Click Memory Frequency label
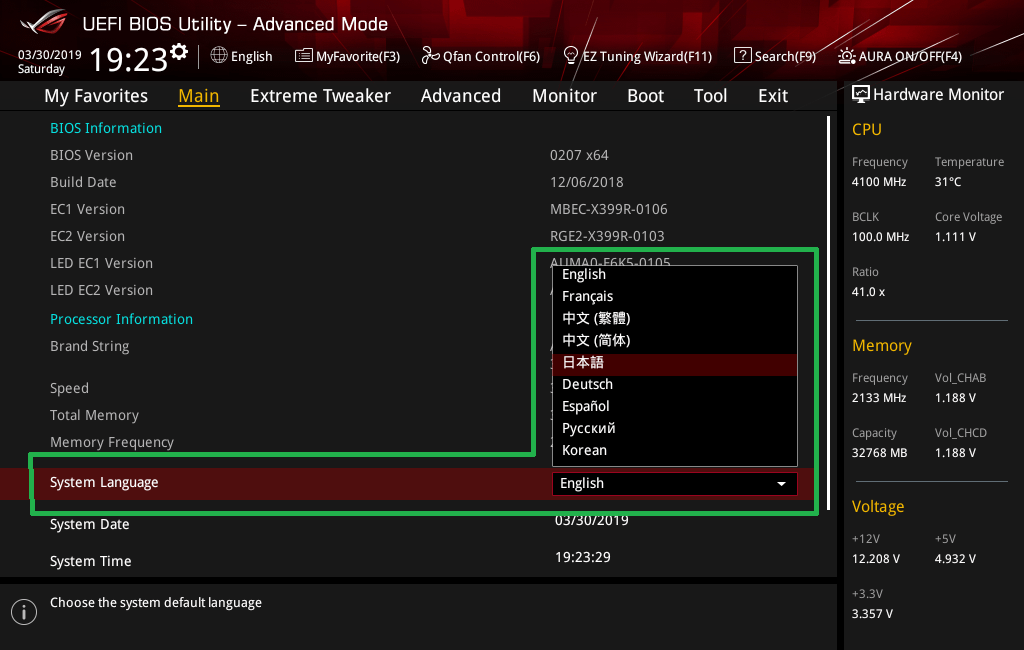This screenshot has height=650, width=1024. pyautogui.click(x=112, y=442)
